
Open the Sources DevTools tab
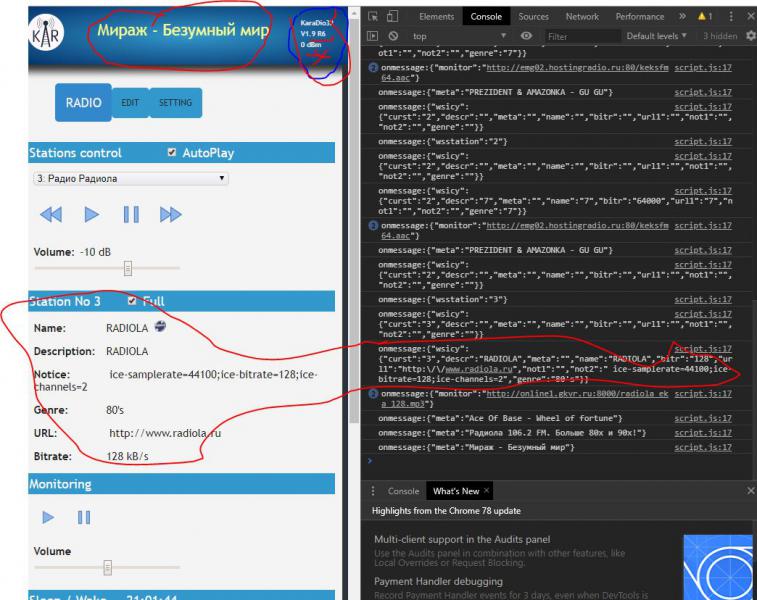533,16
